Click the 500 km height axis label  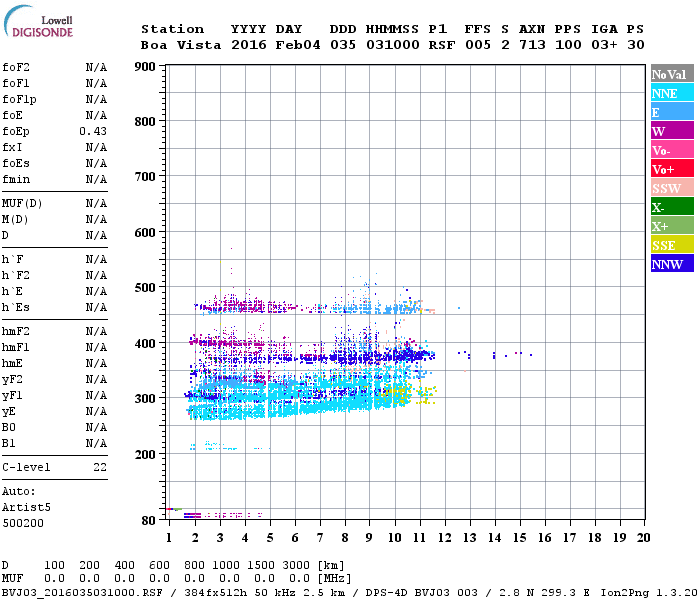coord(145,288)
